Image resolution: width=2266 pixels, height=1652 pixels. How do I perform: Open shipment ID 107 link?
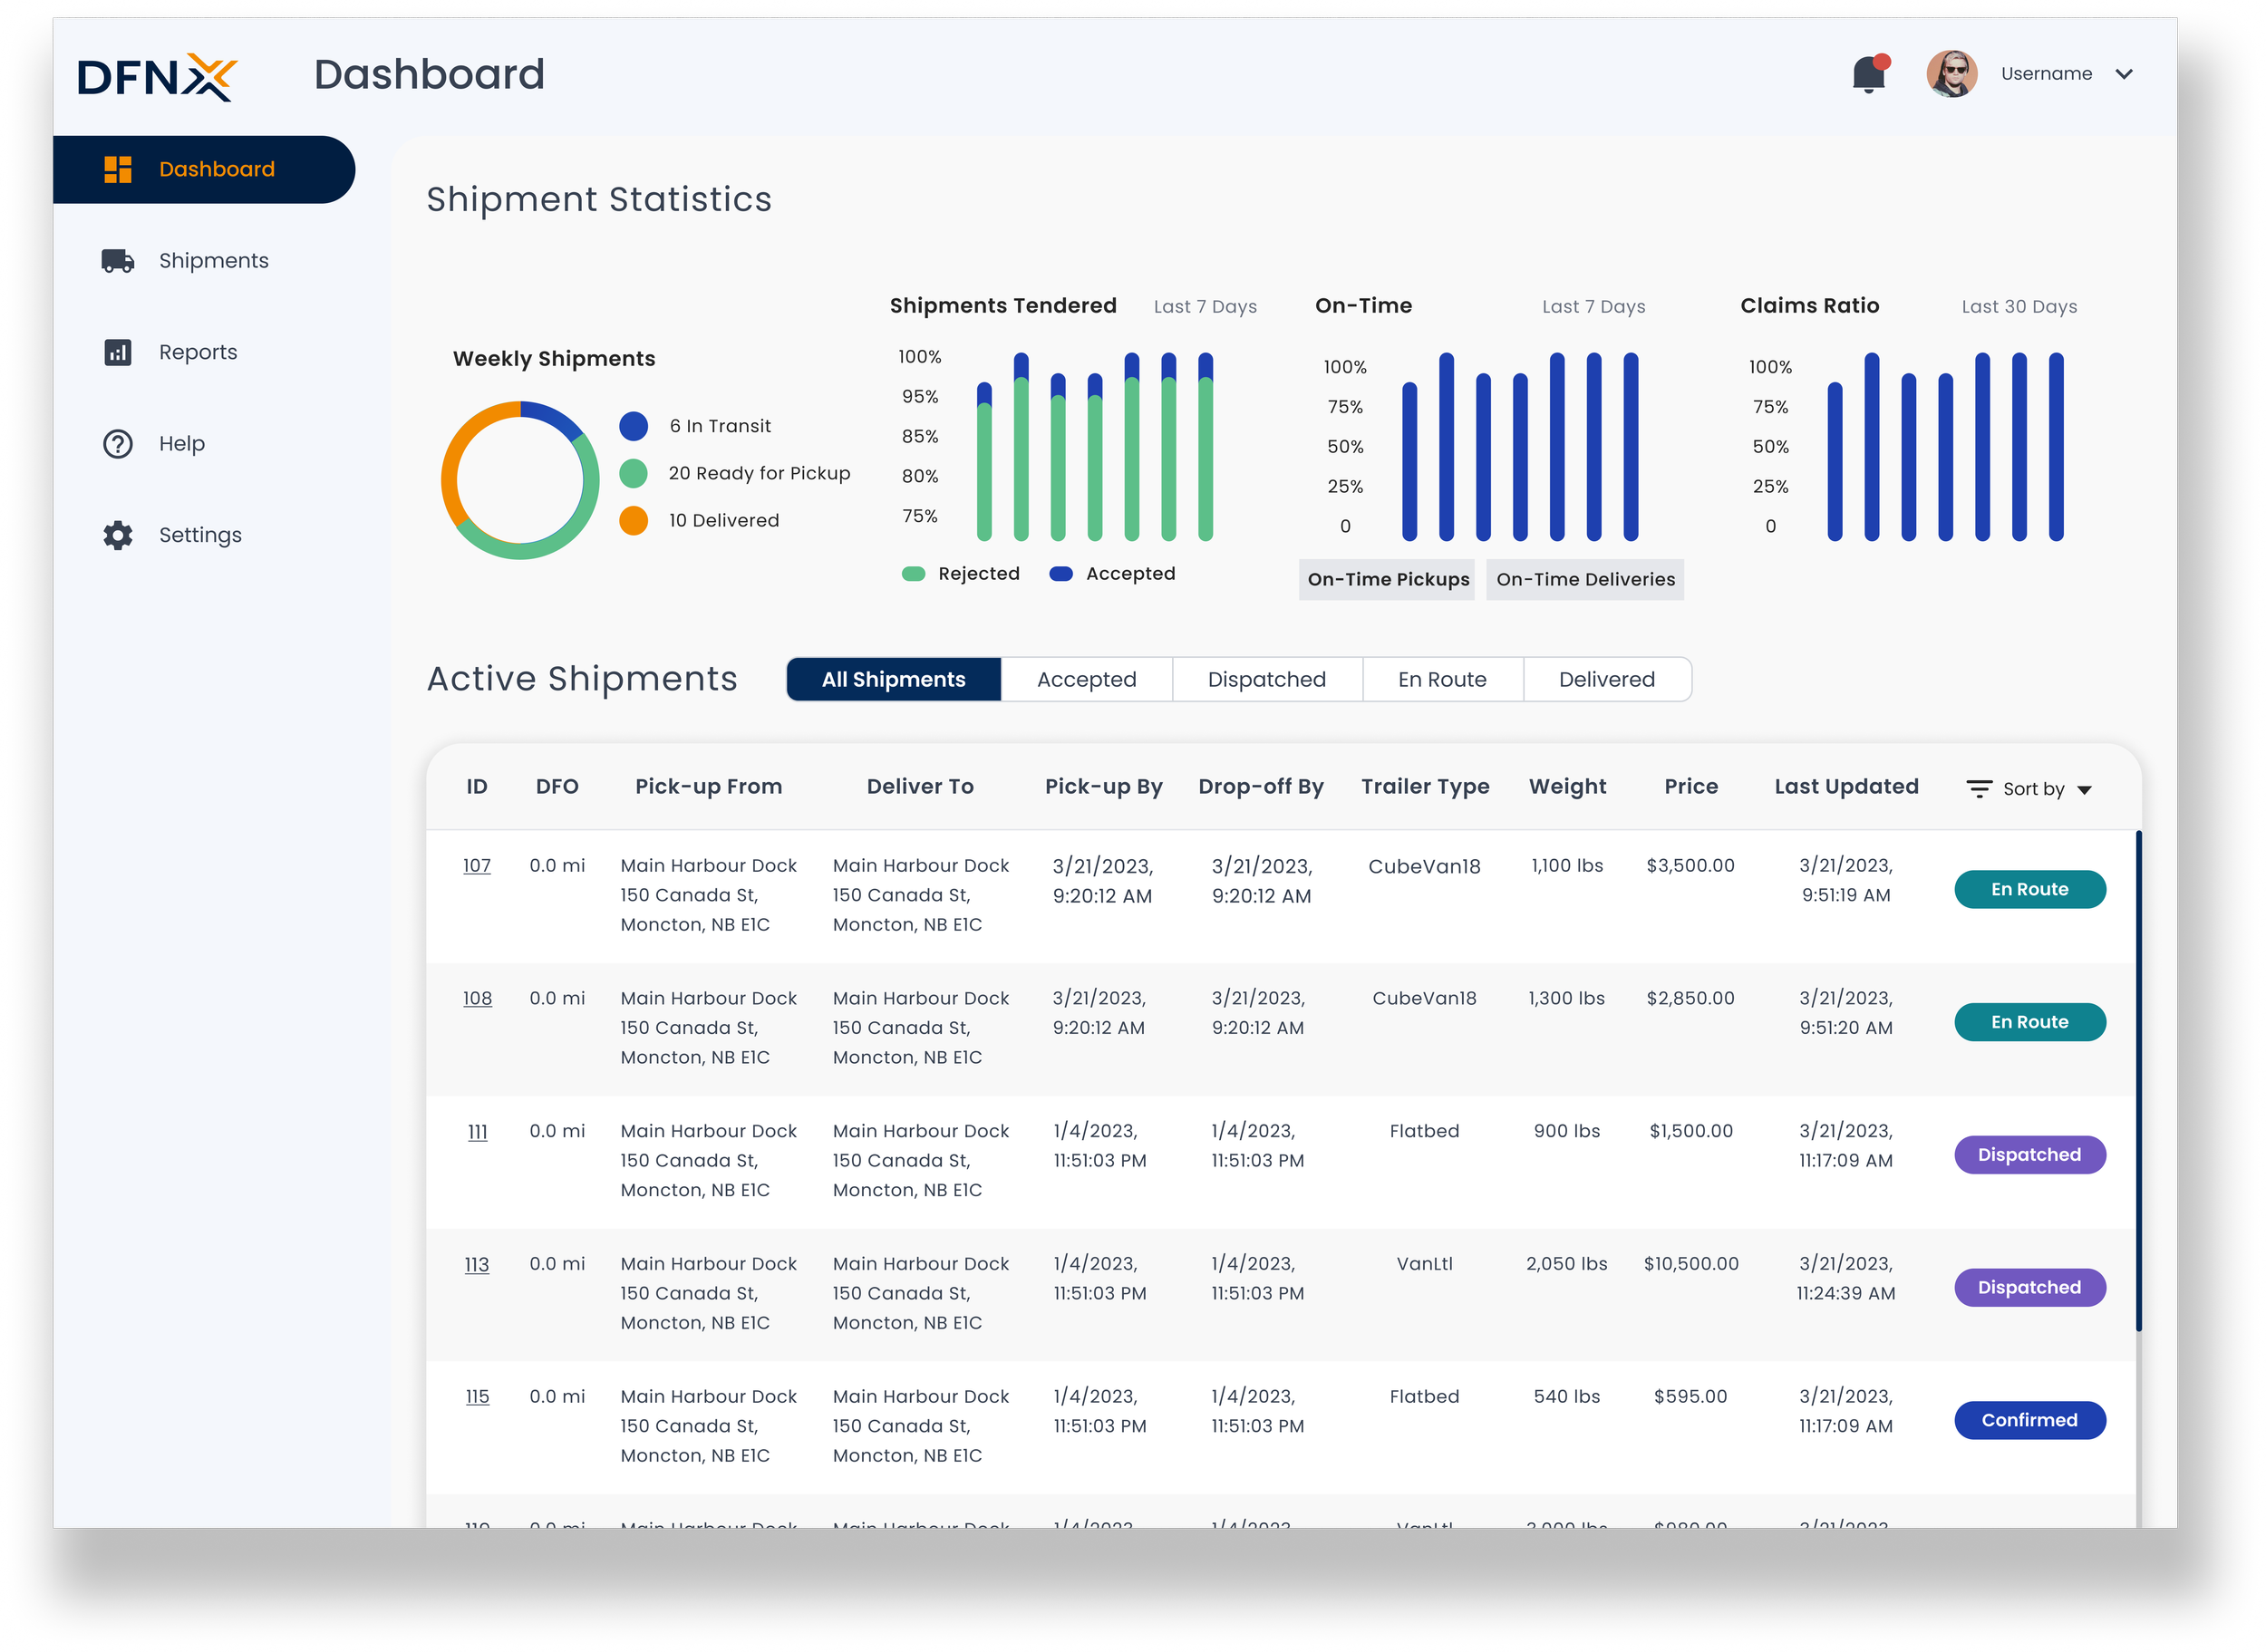tap(477, 866)
